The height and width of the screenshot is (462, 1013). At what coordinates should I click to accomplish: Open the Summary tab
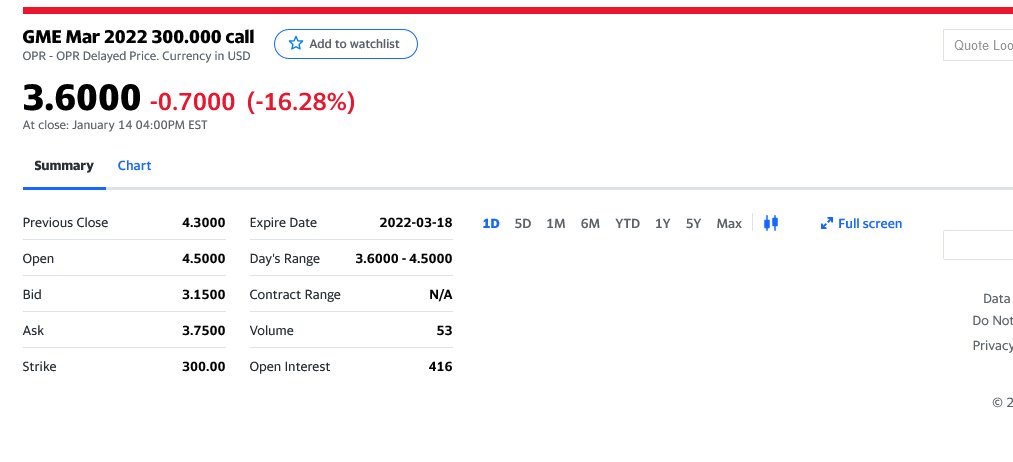tap(64, 165)
